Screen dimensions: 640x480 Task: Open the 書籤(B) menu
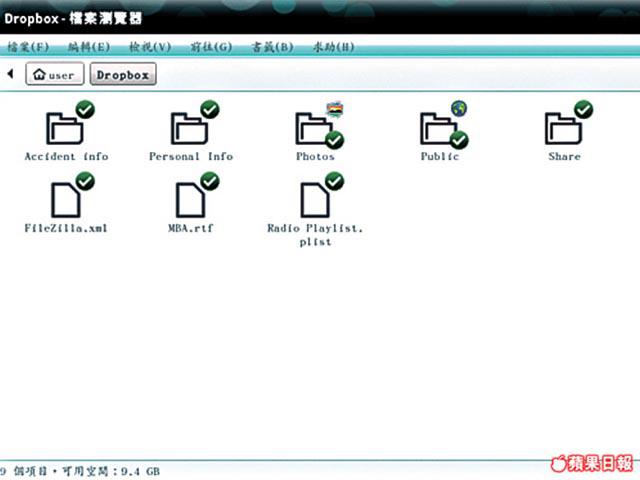(273, 47)
